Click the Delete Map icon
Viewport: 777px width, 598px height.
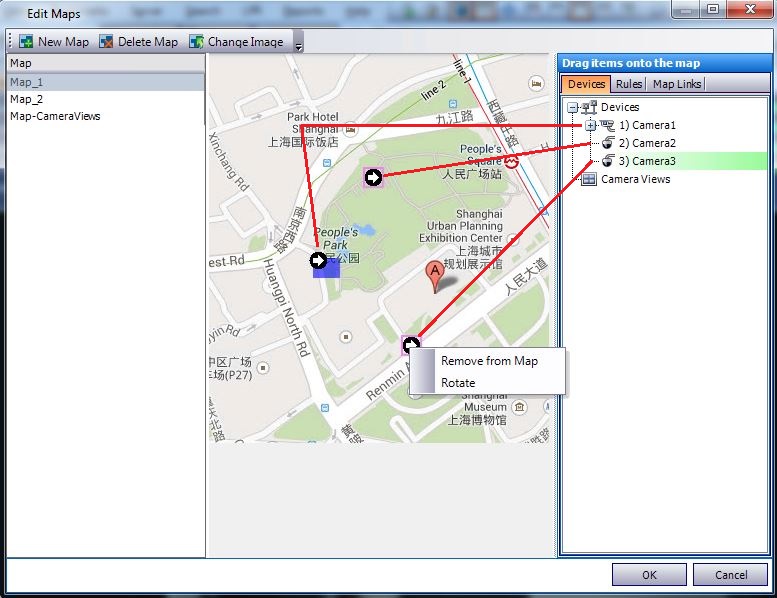[106, 42]
